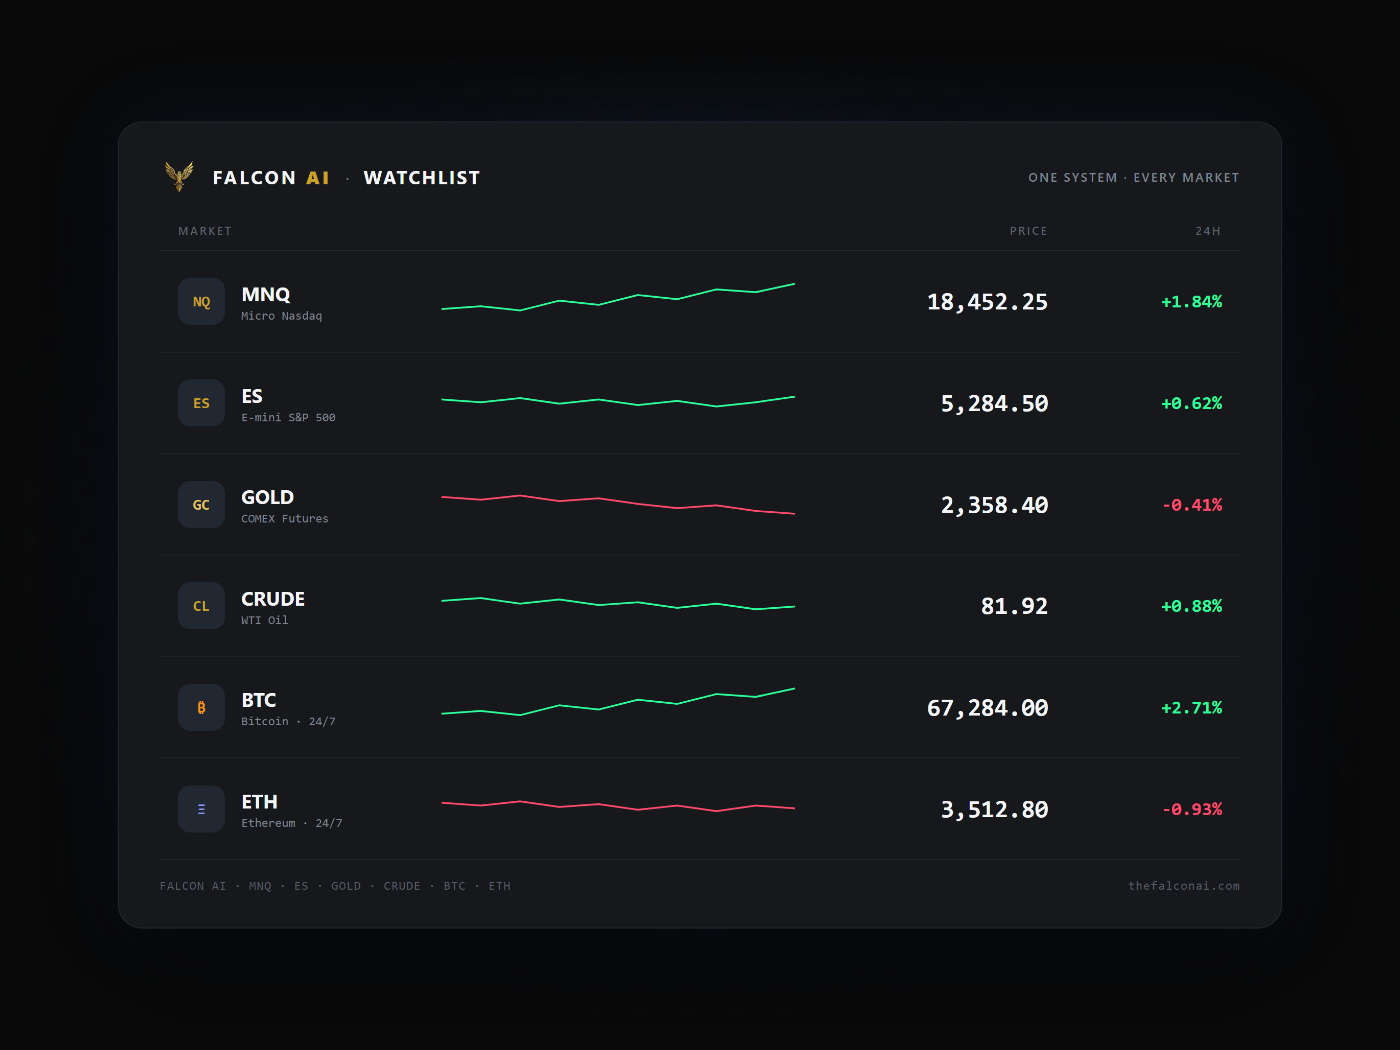Click the PRICE column header
This screenshot has width=1400, height=1050.
tap(1028, 231)
